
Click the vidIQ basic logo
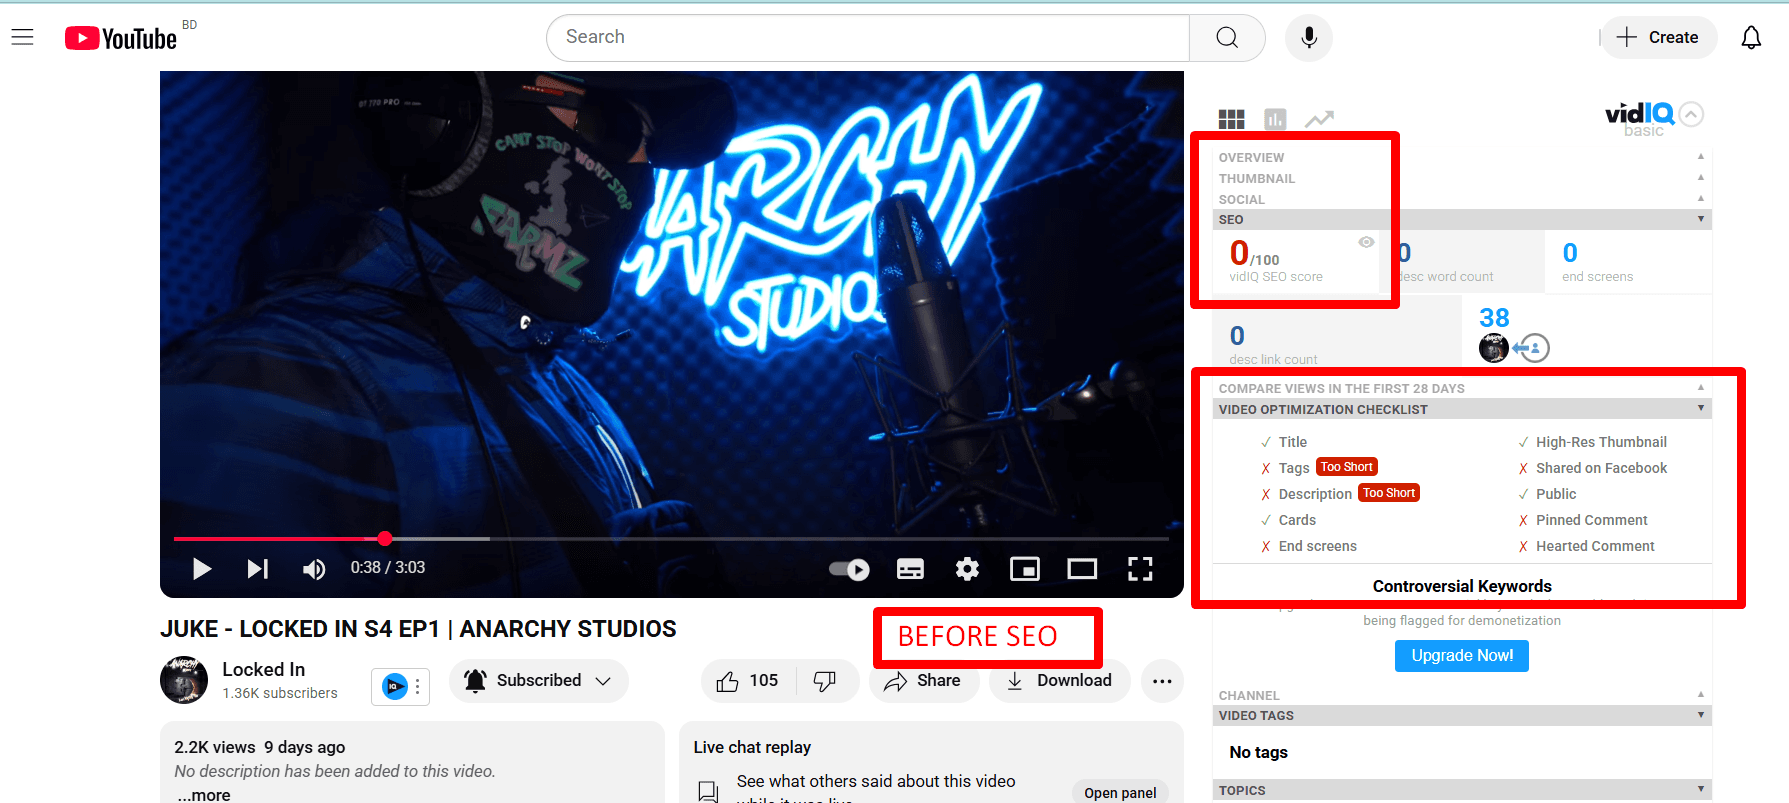point(1640,119)
